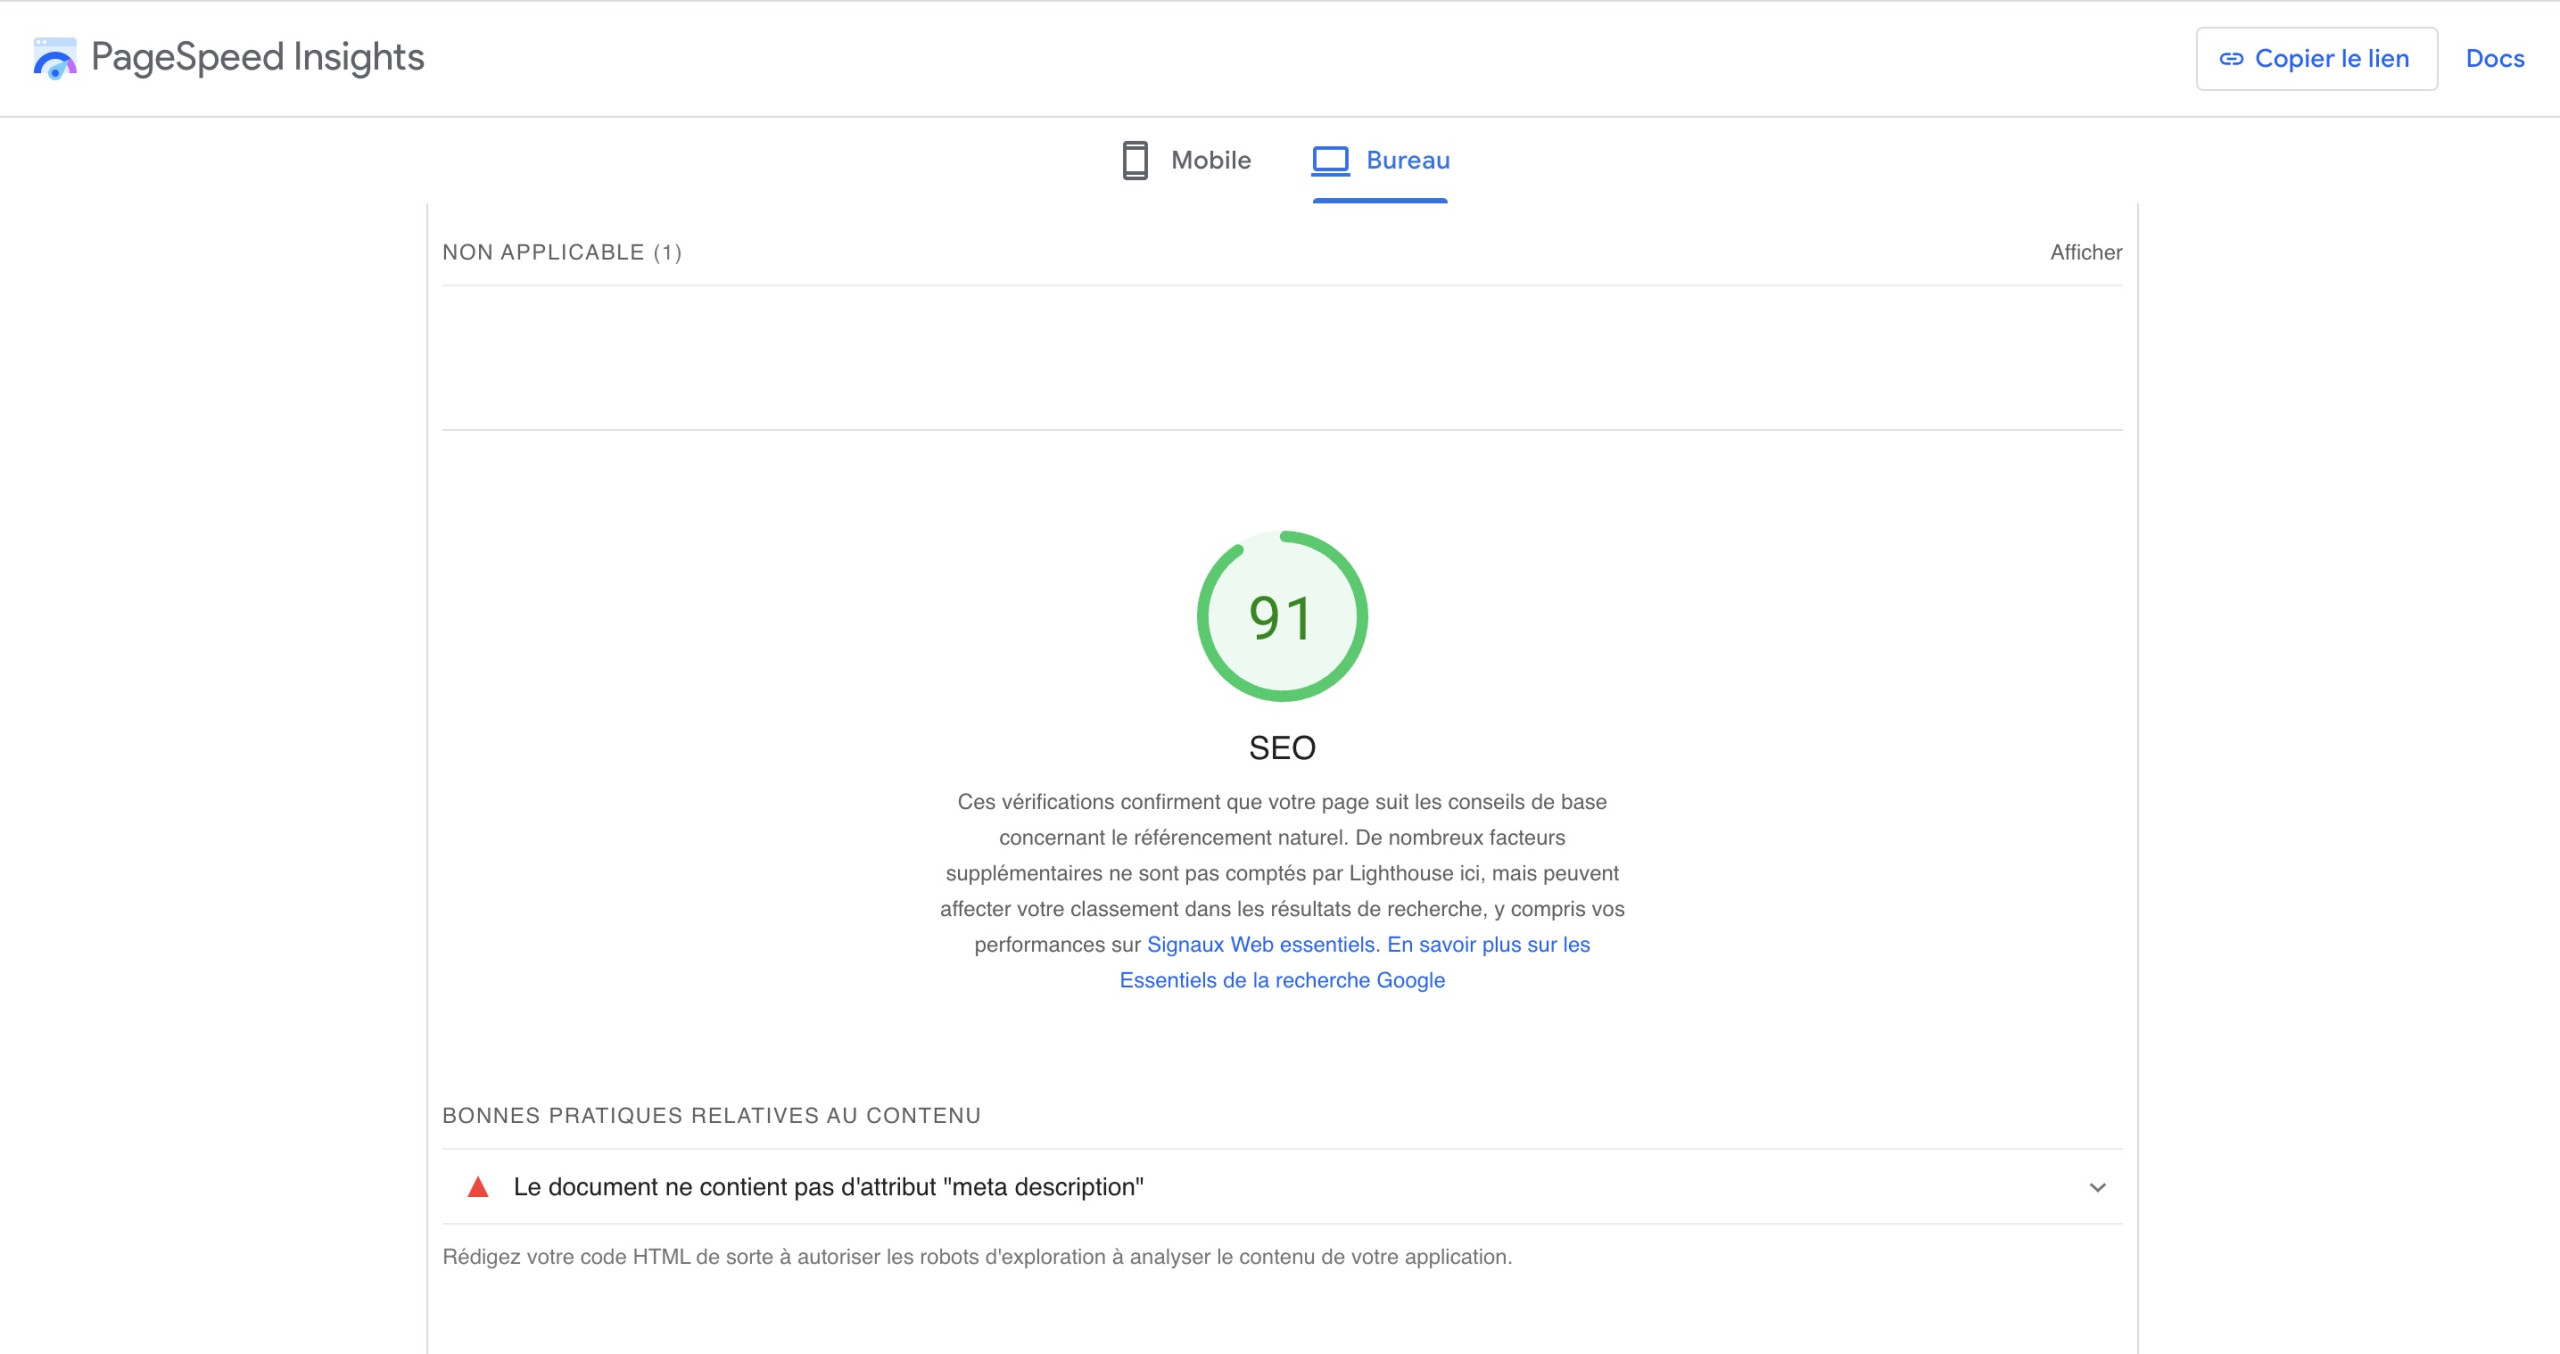Expand the meta description audit chevron
Screen dimensions: 2560x1354
[x=2097, y=1187]
